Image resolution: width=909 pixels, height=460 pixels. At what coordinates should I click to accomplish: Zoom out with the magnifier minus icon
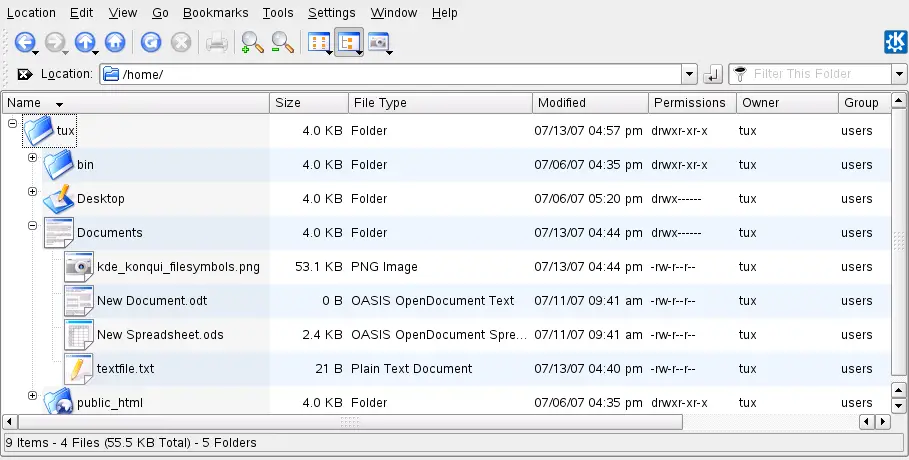283,42
